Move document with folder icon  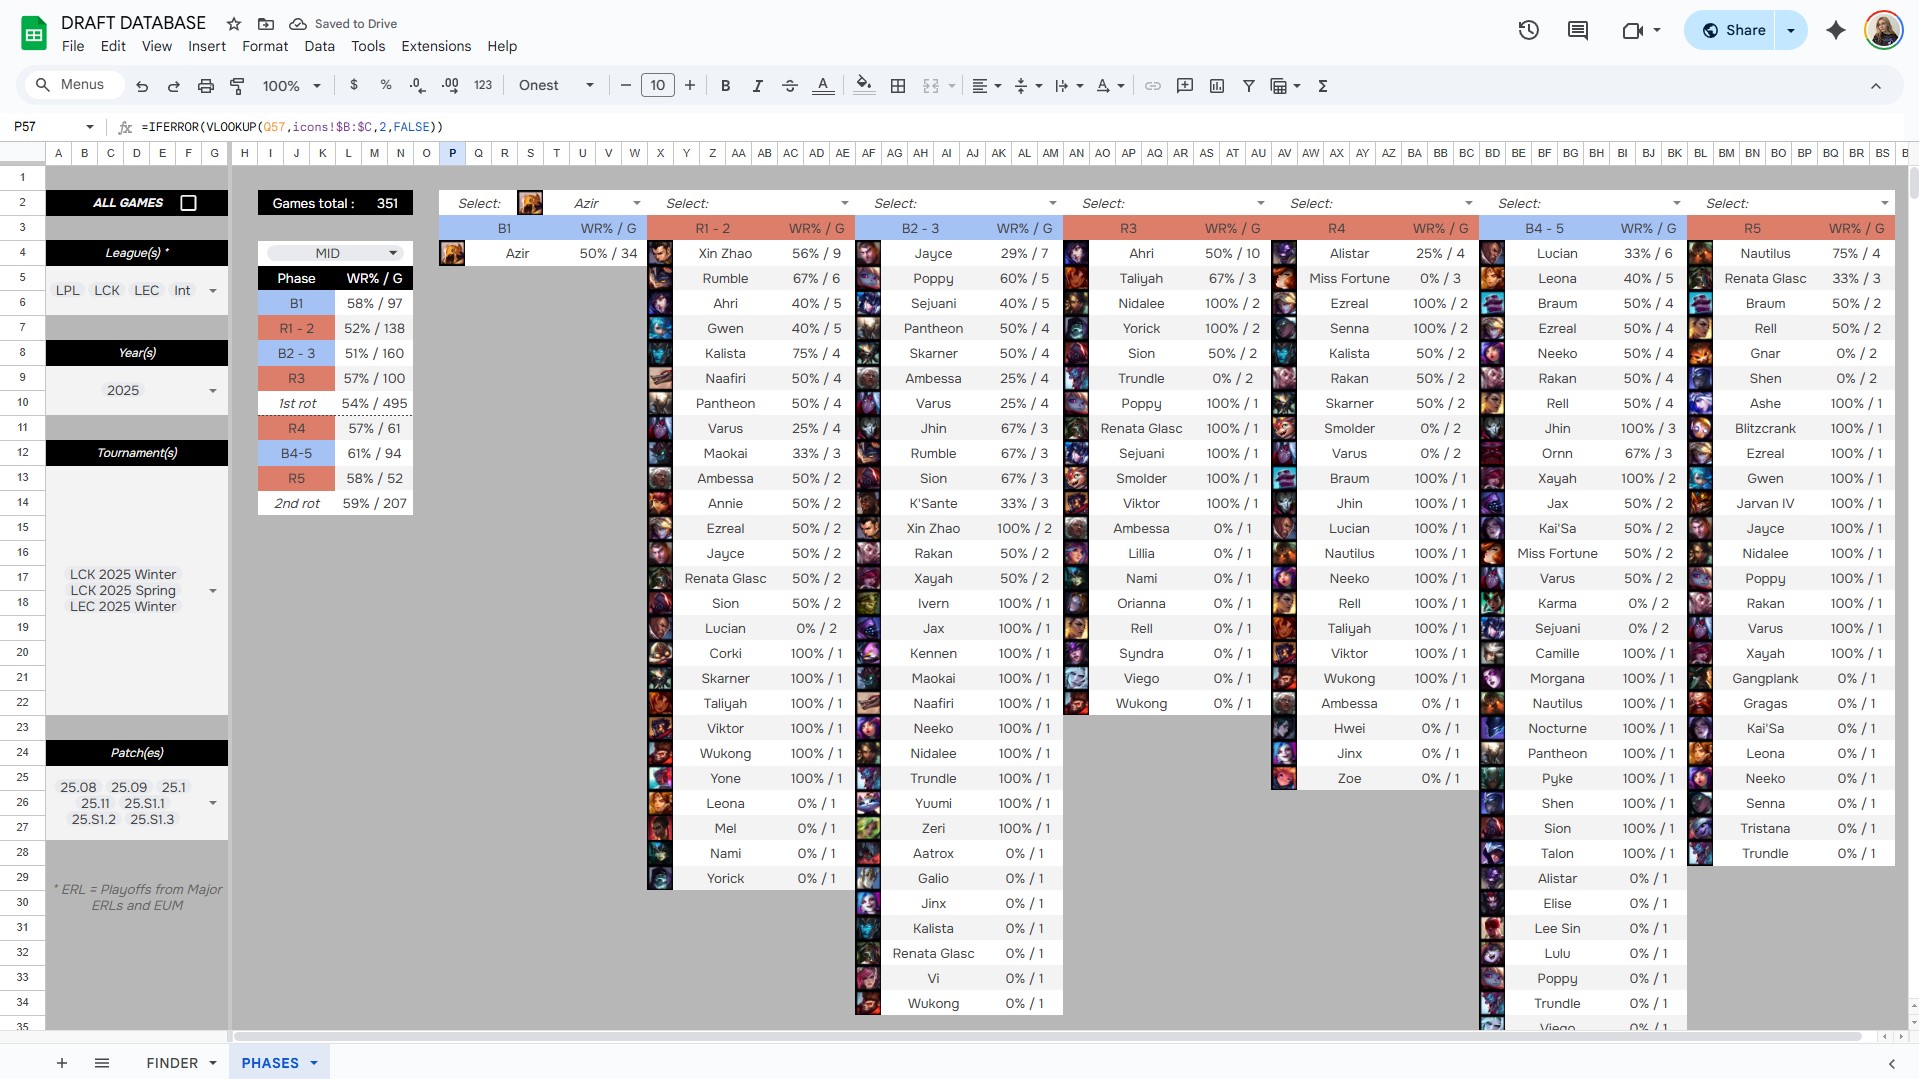266,23
